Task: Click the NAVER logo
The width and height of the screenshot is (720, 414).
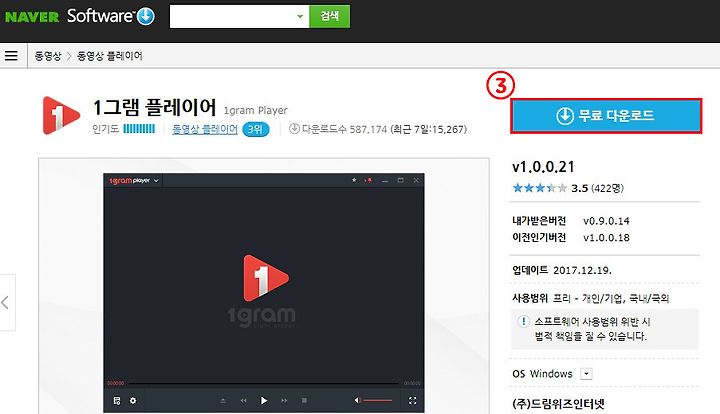Action: [32, 17]
